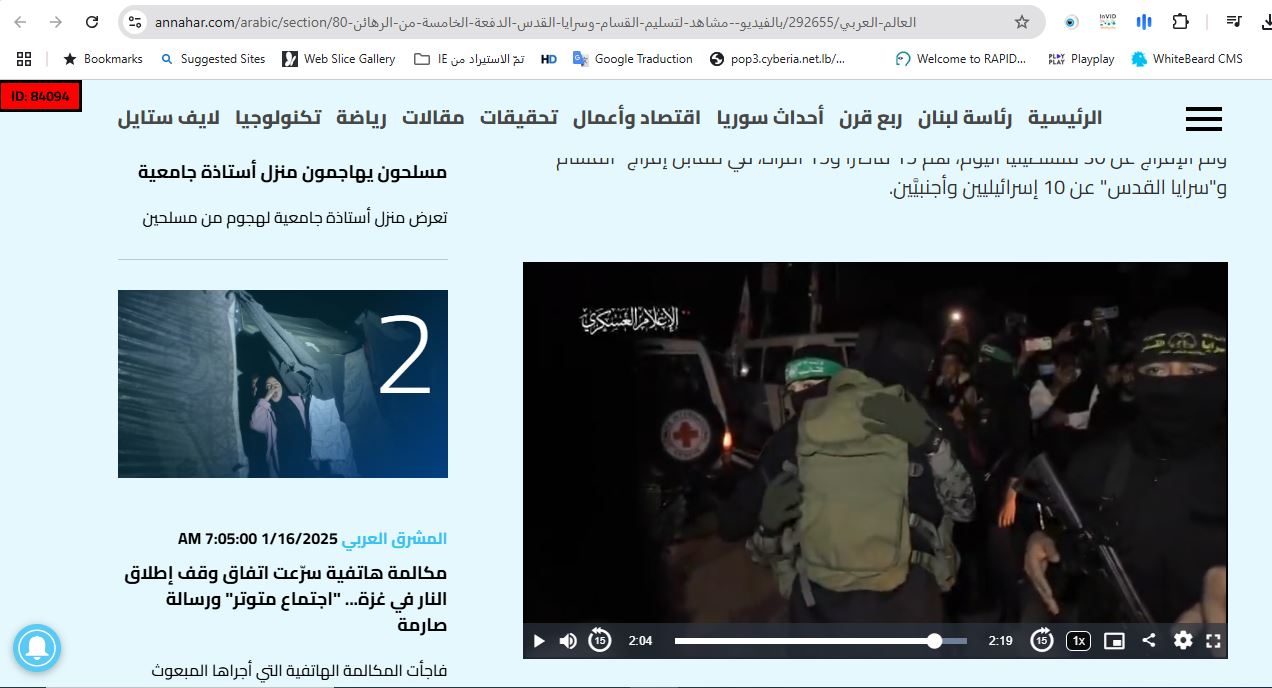Bookmark this page with star icon
1272x688 pixels.
(x=1021, y=22)
